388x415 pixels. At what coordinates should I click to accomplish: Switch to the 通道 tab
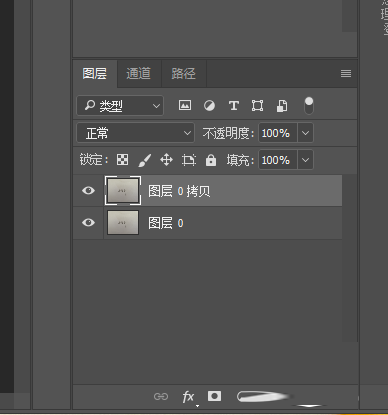(139, 73)
